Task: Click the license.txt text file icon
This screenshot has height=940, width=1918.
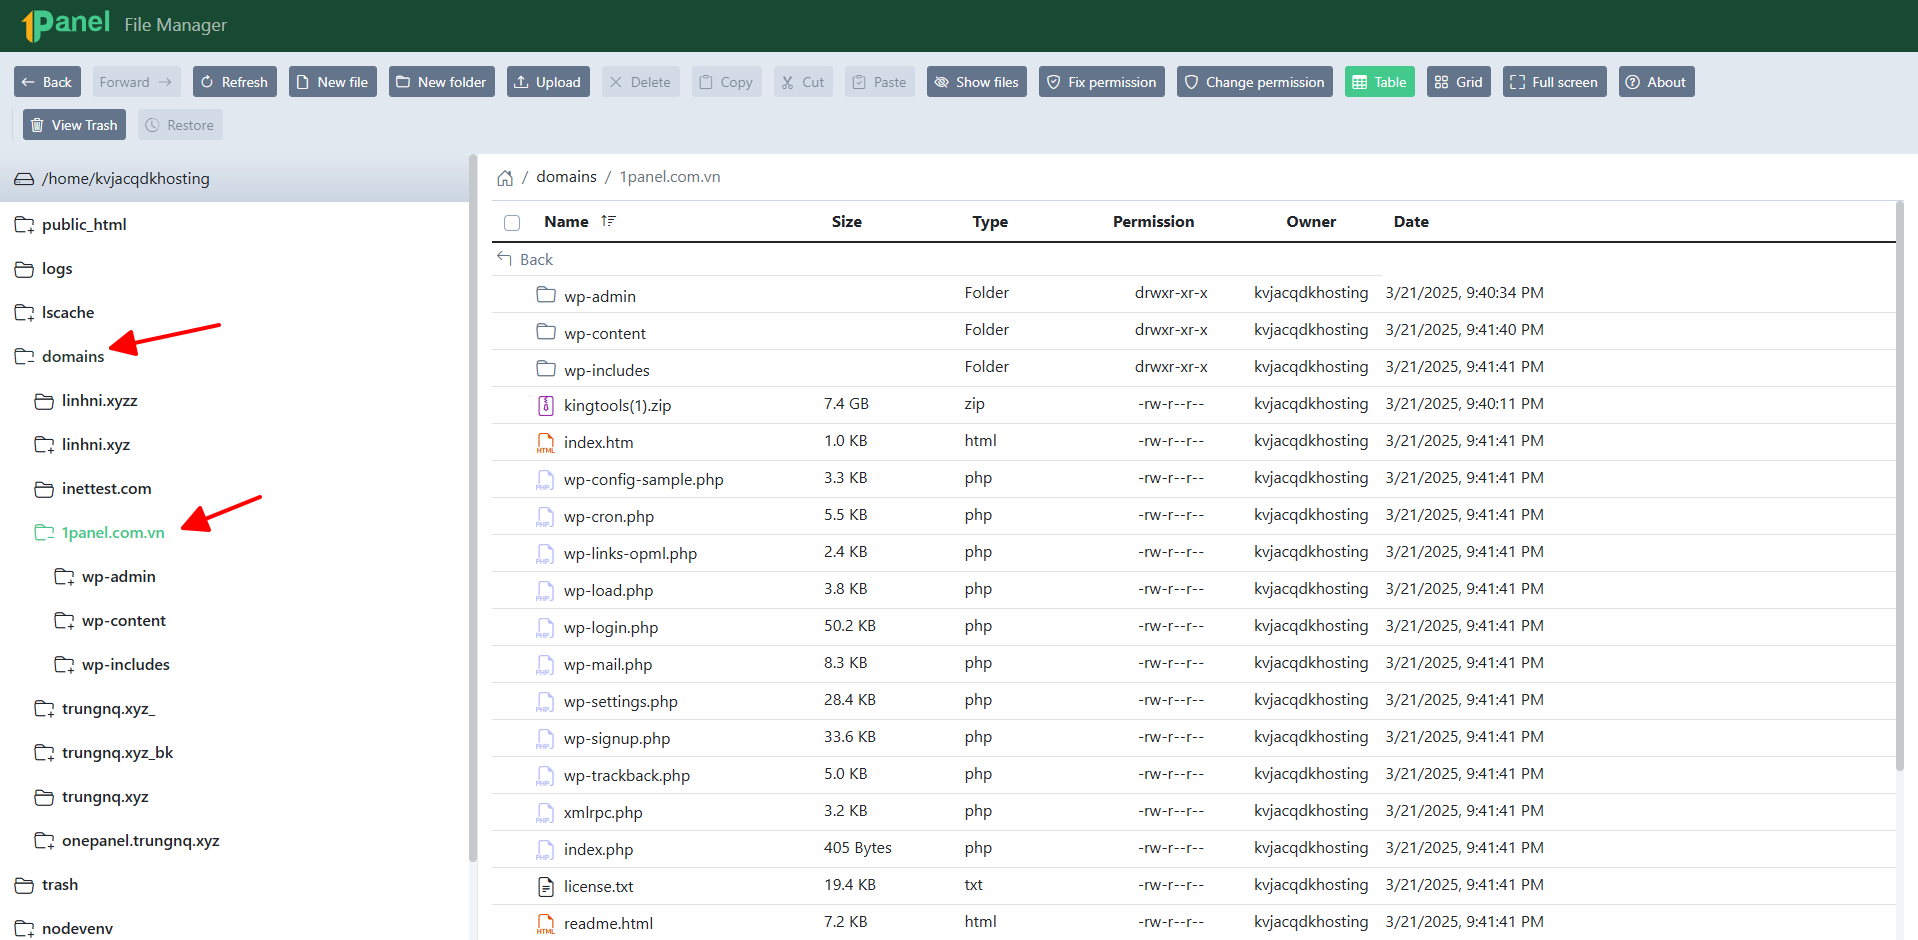Action: point(546,886)
